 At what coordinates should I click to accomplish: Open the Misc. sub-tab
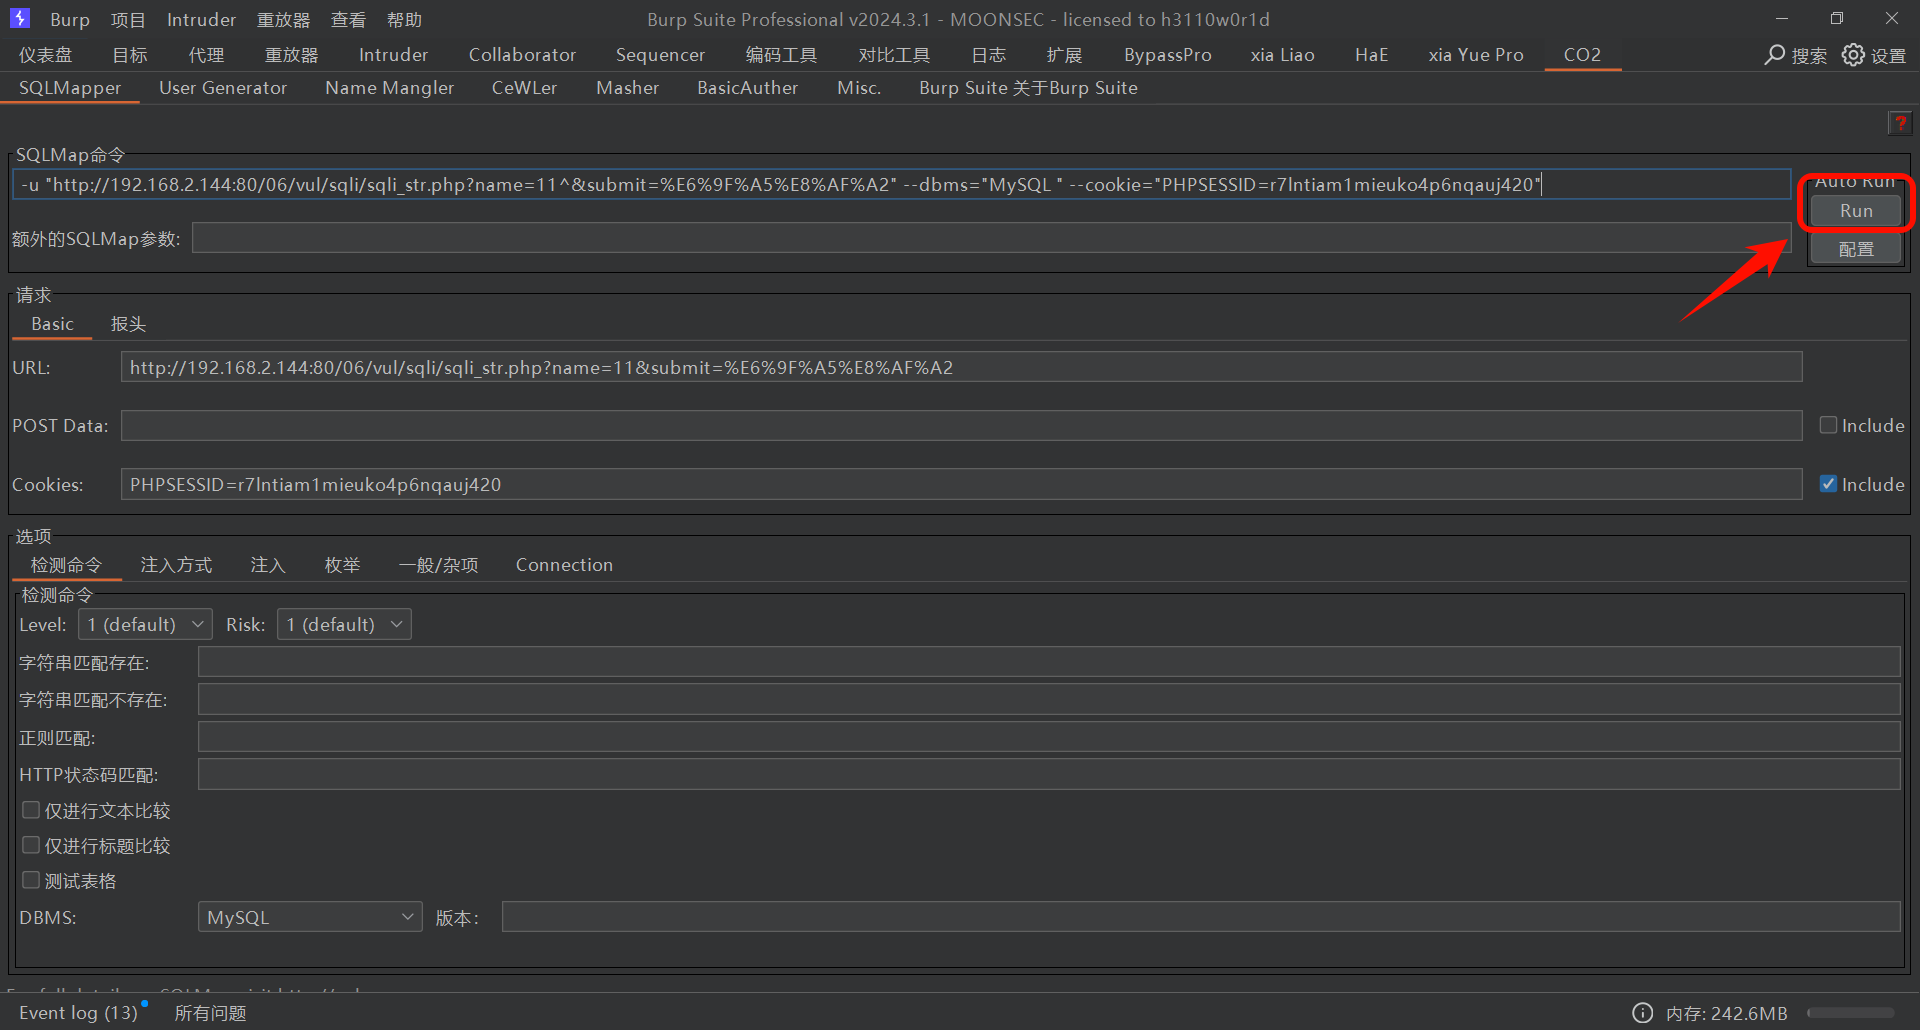click(x=859, y=88)
